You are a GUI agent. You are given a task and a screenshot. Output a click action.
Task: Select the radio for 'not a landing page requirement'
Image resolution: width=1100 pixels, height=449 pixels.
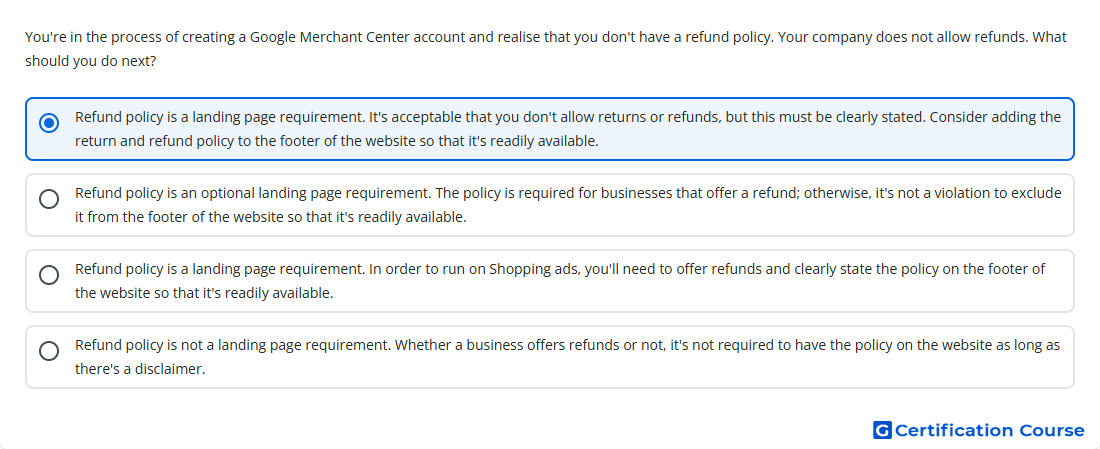point(49,351)
